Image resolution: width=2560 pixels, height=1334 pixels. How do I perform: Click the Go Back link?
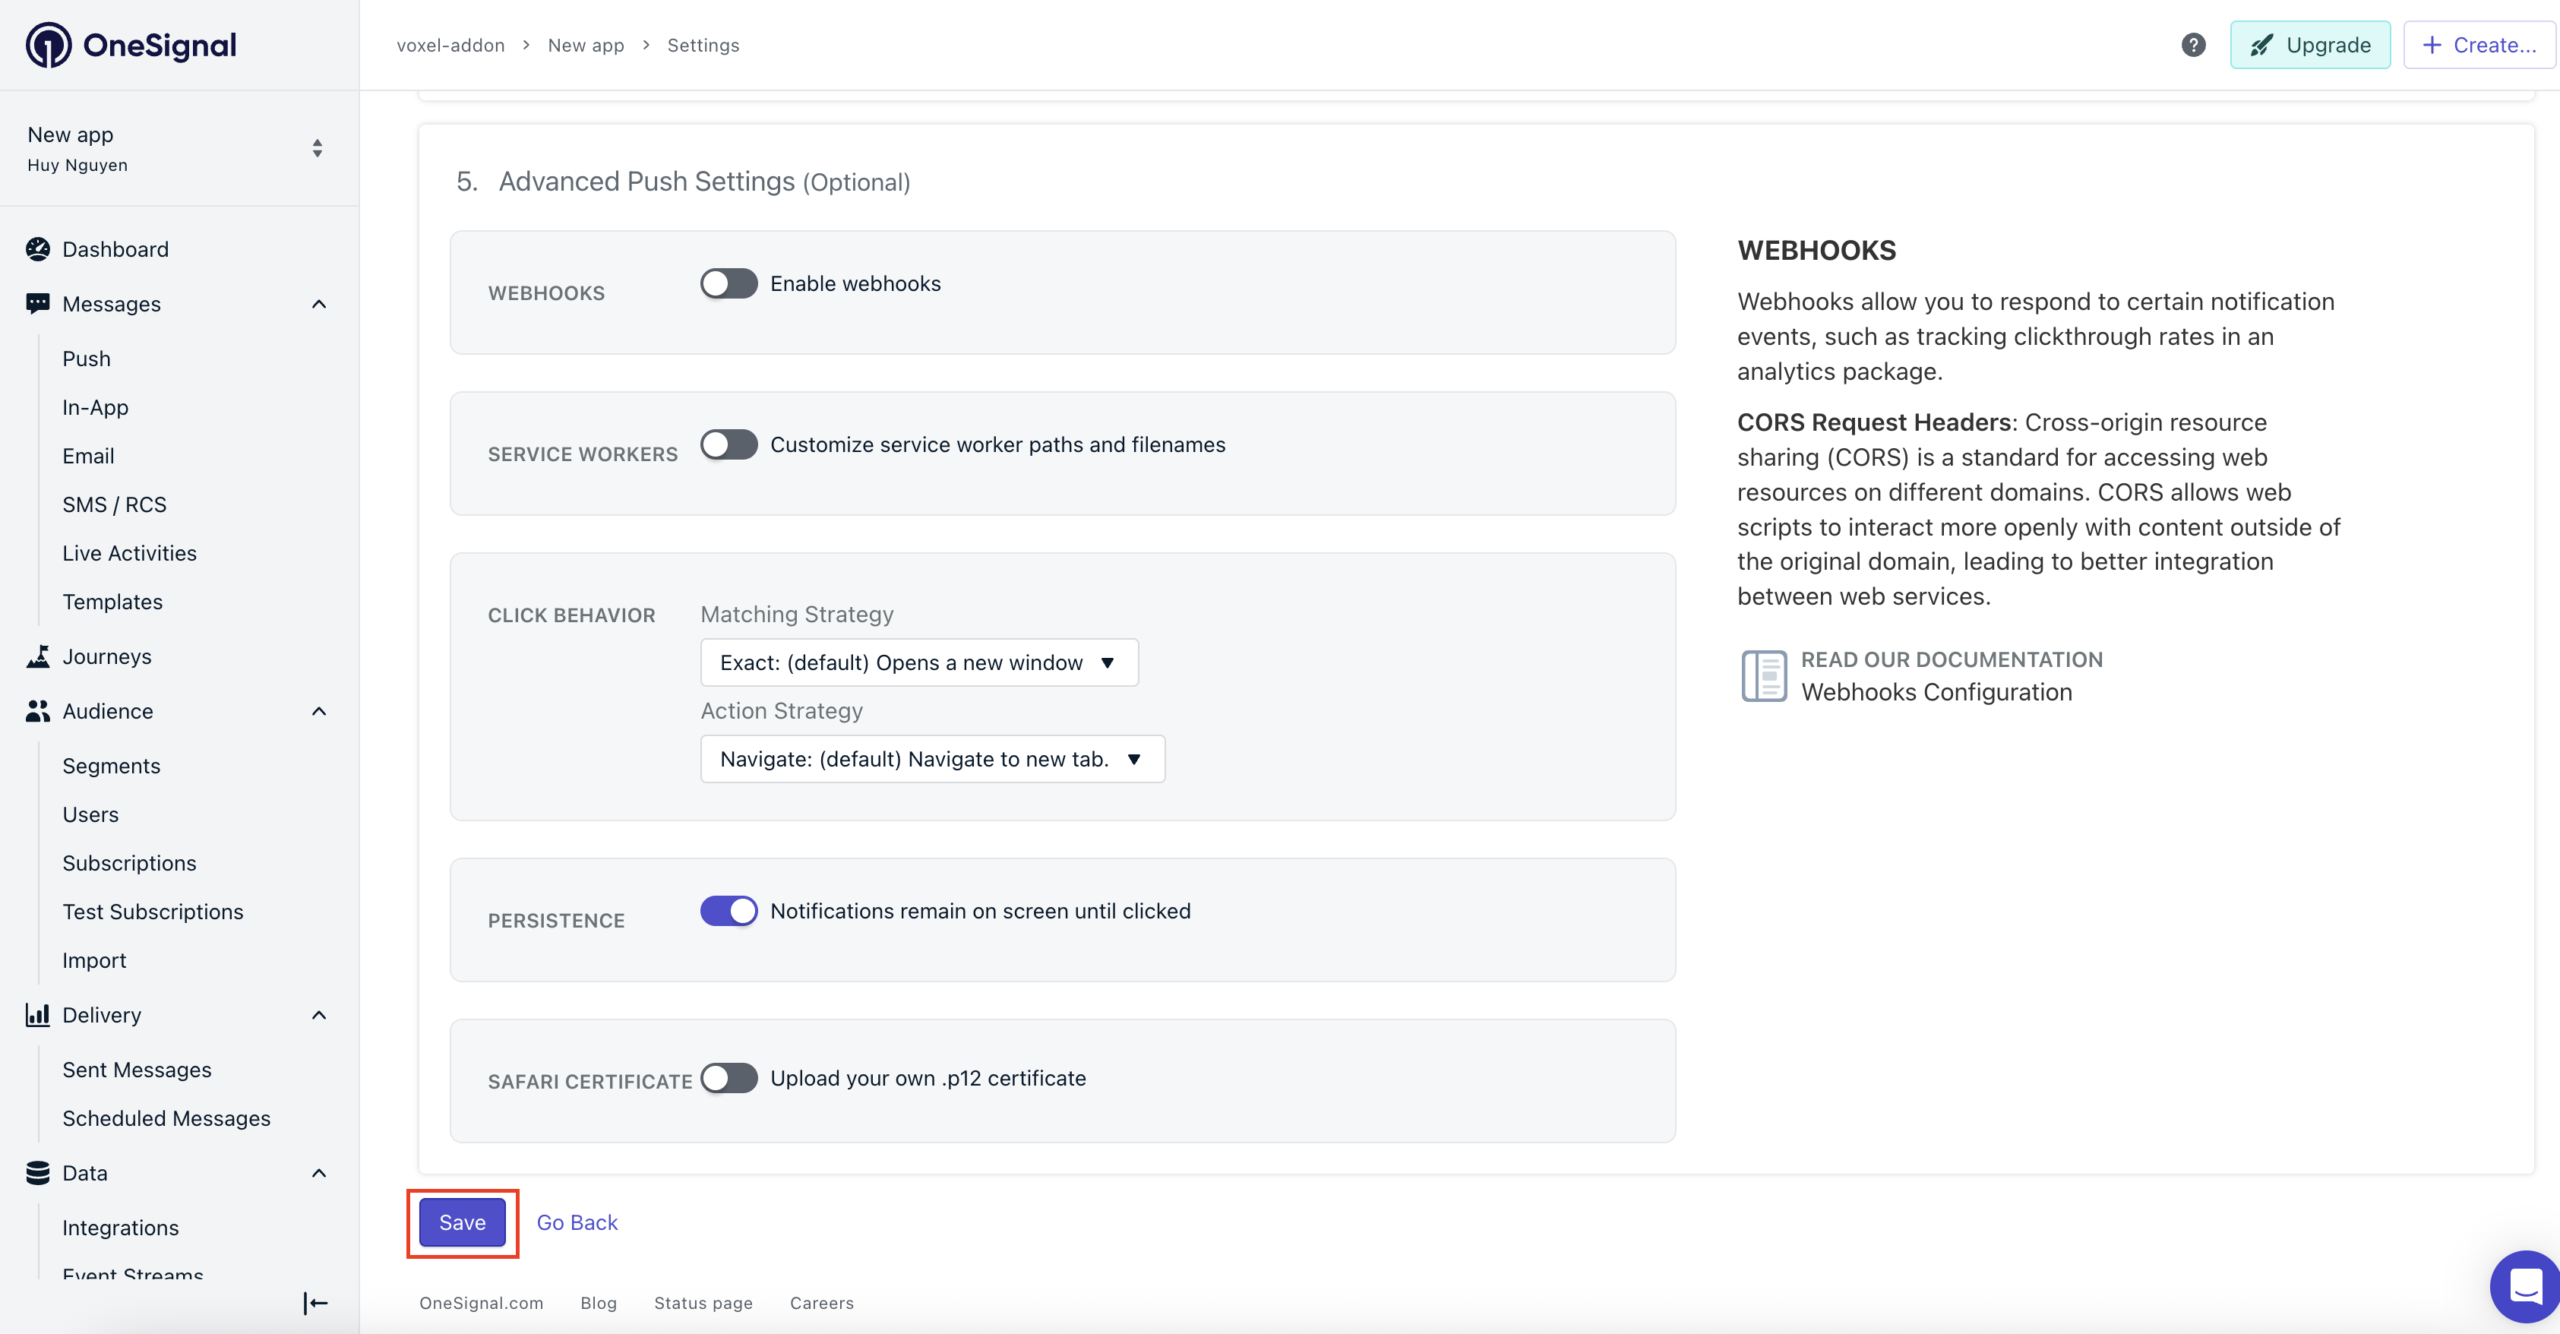[577, 1223]
